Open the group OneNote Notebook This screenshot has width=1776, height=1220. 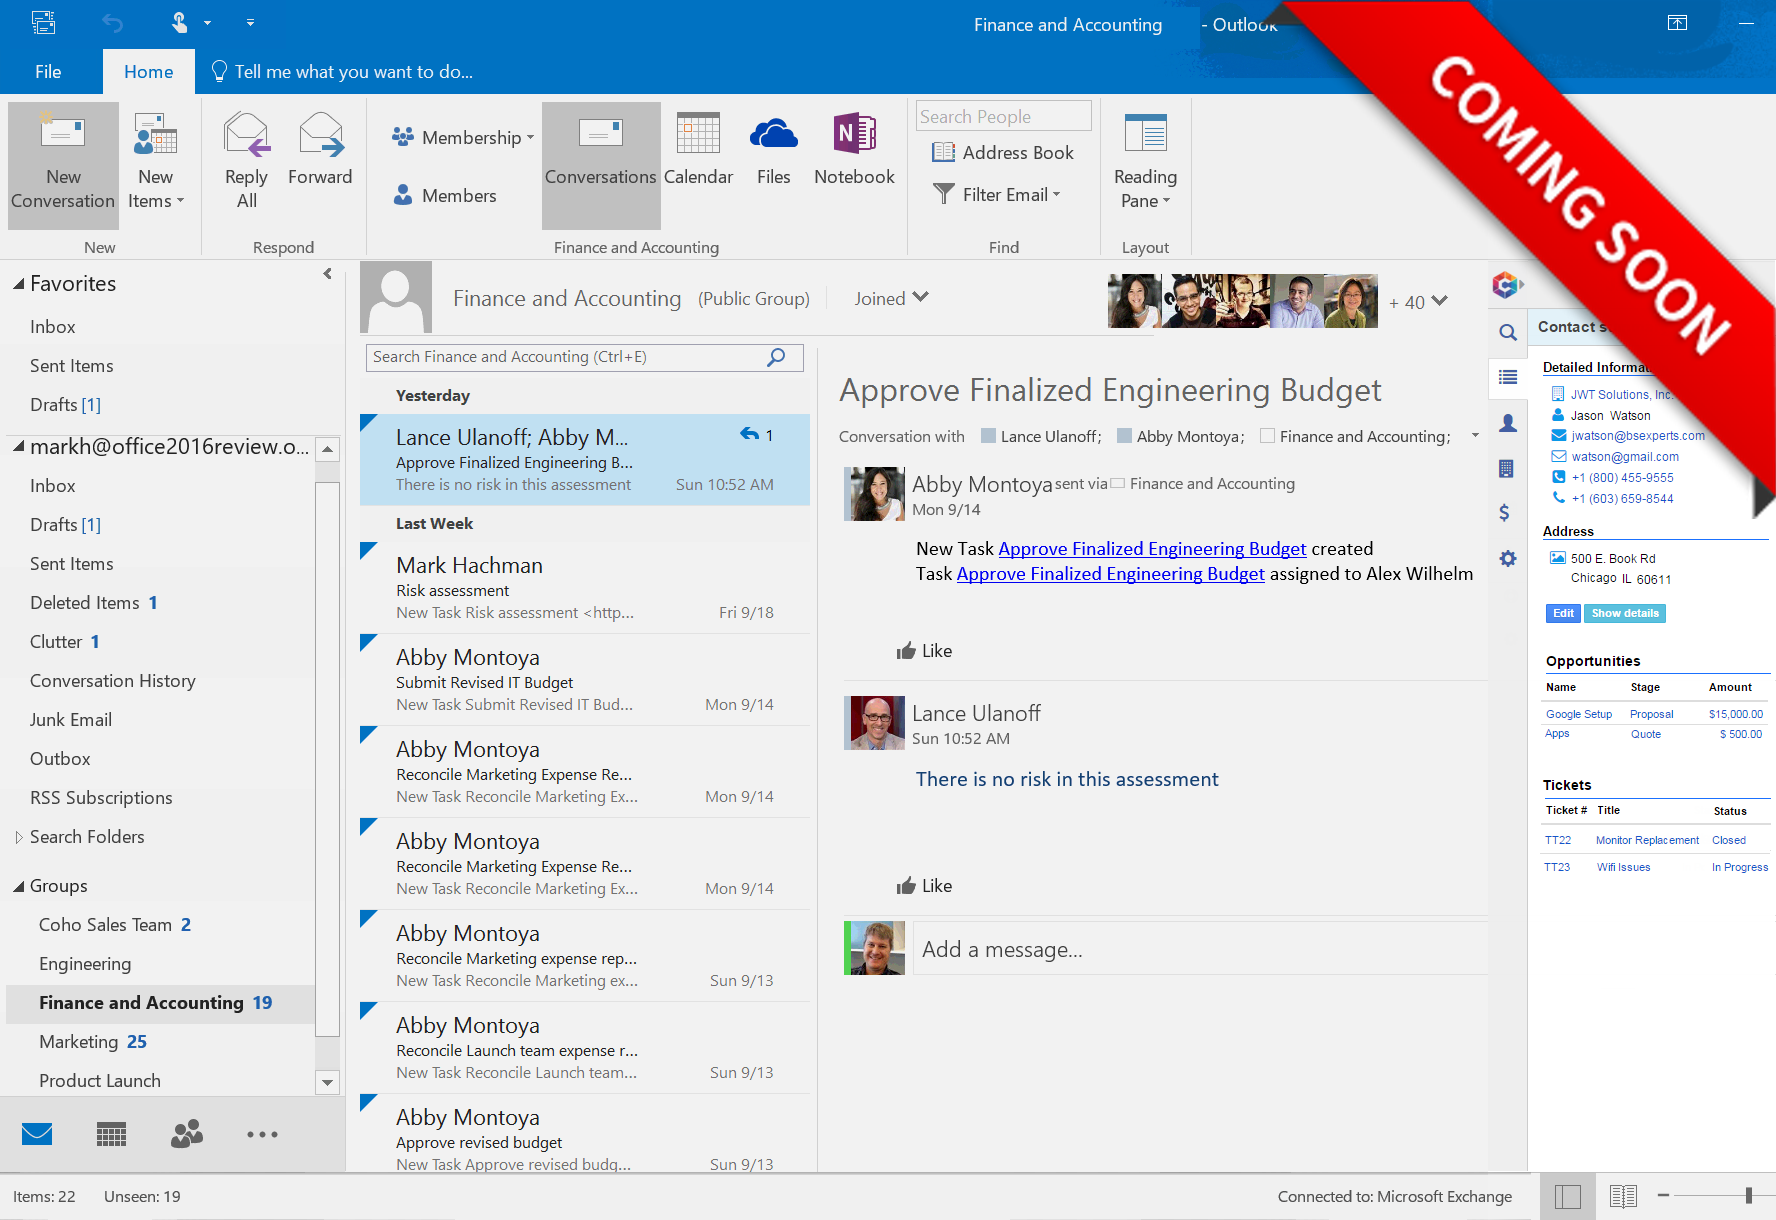point(854,150)
